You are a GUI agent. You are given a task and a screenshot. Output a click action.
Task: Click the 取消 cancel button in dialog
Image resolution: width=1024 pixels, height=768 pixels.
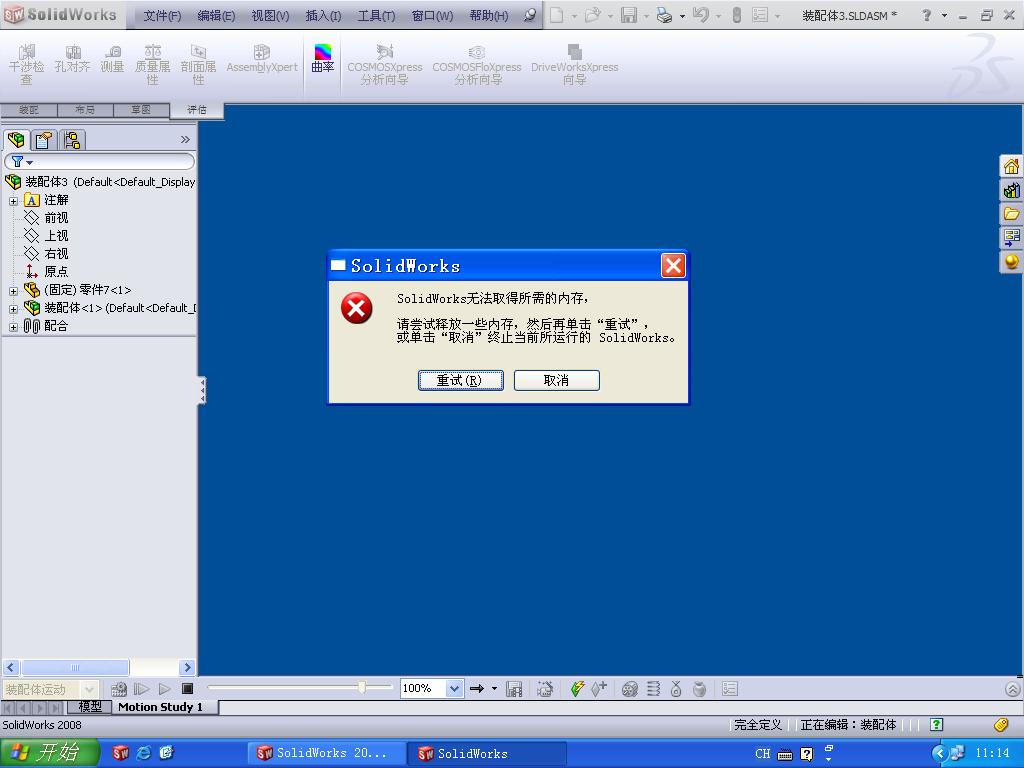(556, 380)
